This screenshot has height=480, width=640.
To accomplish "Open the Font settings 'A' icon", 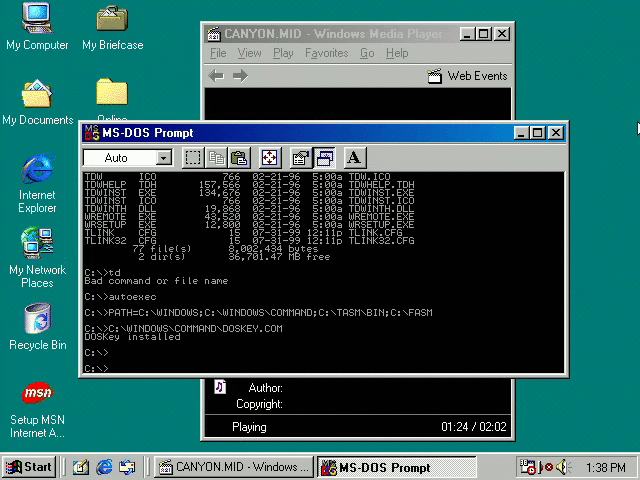I will point(355,158).
